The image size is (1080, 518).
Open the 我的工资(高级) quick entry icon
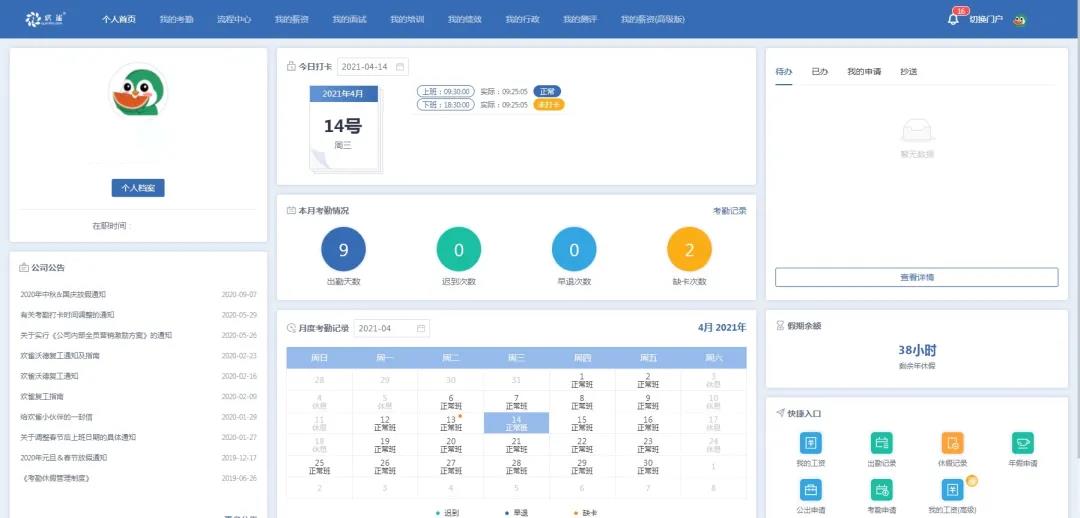(x=952, y=489)
